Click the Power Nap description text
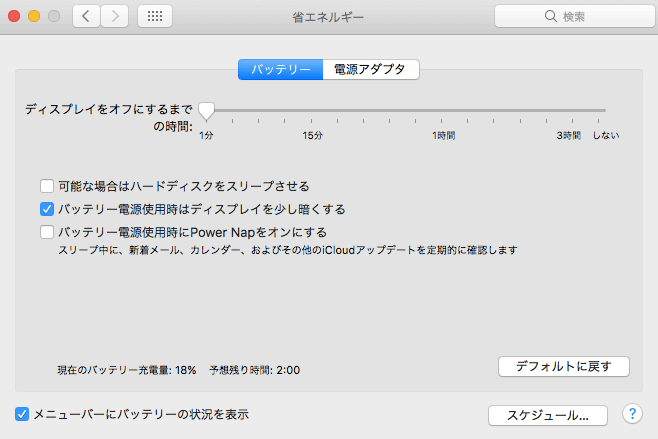The height and width of the screenshot is (439, 658). [287, 250]
